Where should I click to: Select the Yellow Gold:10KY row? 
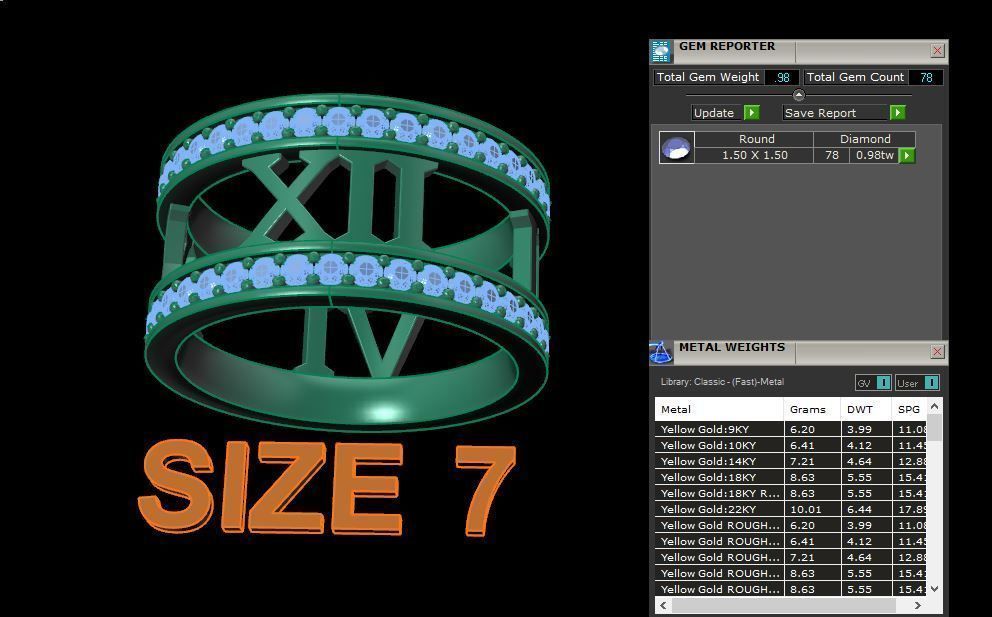791,445
